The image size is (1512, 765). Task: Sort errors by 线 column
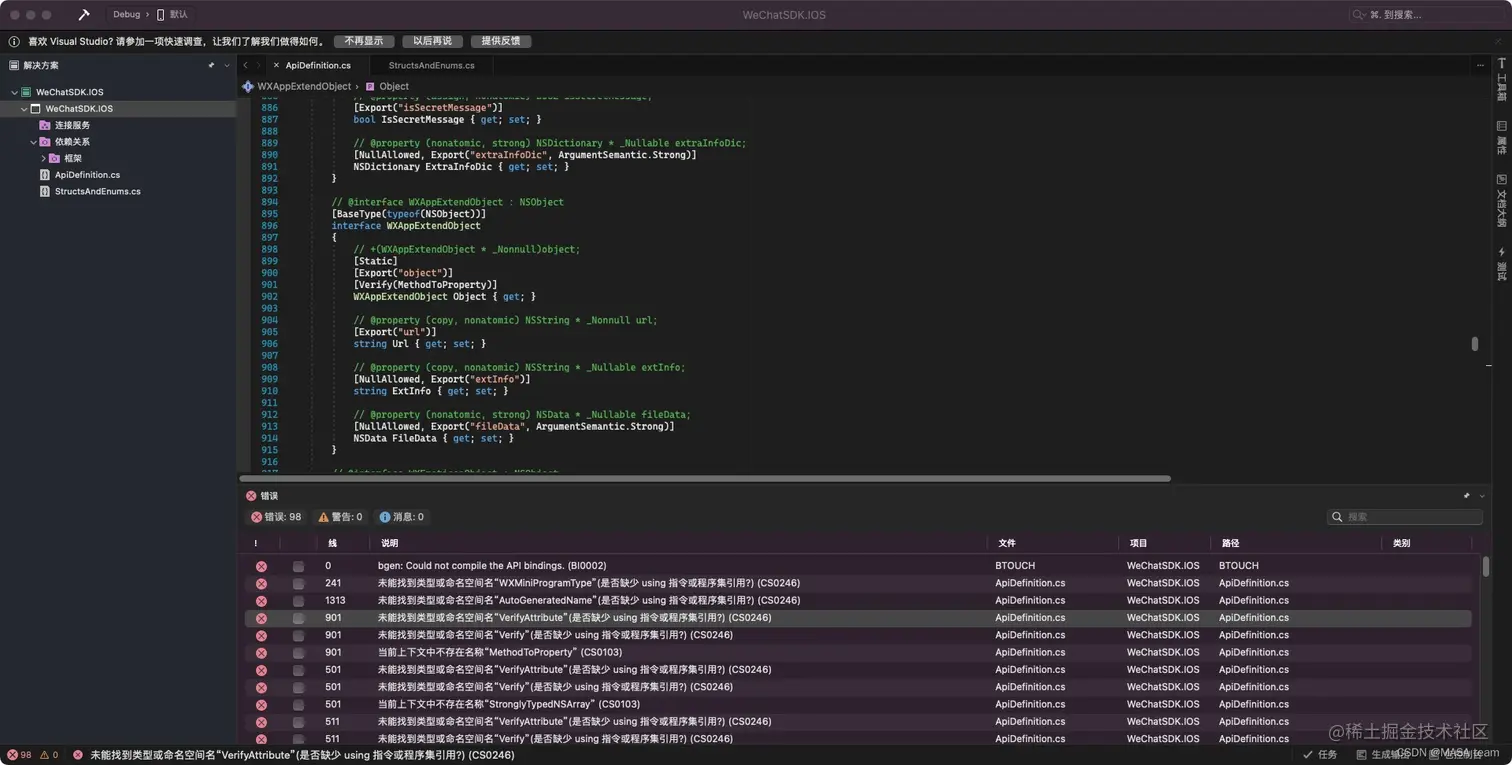[333, 543]
